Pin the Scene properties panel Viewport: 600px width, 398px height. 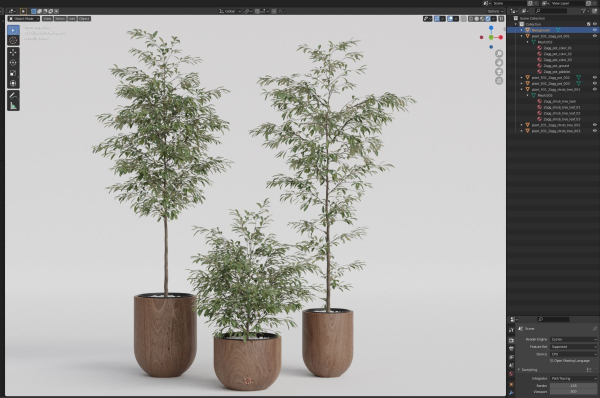pyautogui.click(x=594, y=329)
